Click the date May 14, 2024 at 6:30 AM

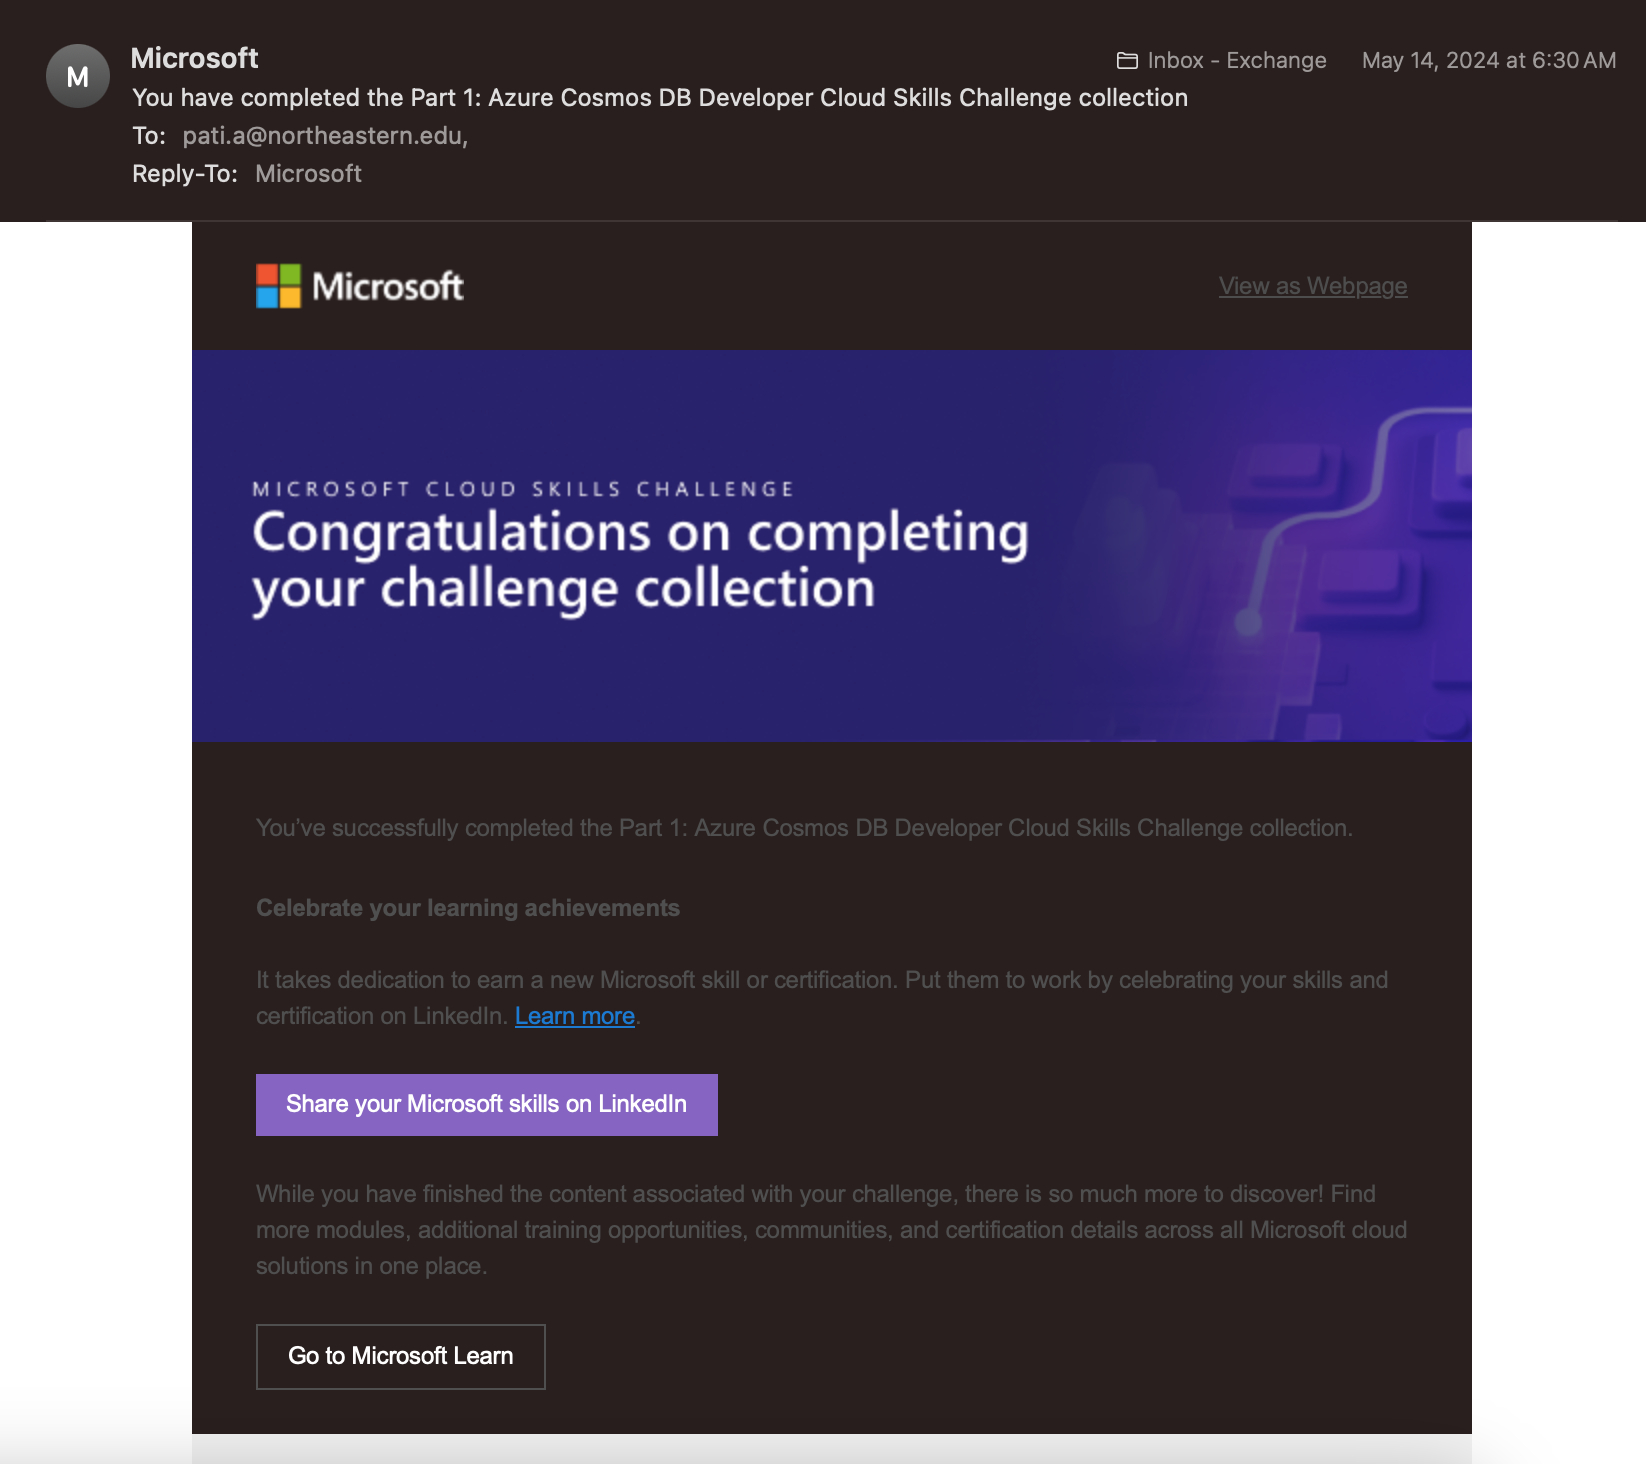1489,61
